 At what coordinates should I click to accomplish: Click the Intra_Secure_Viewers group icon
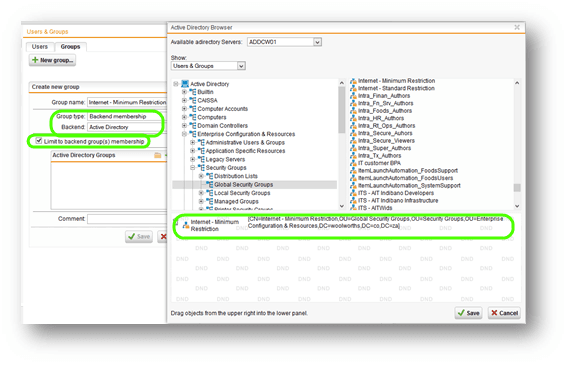[x=353, y=141]
